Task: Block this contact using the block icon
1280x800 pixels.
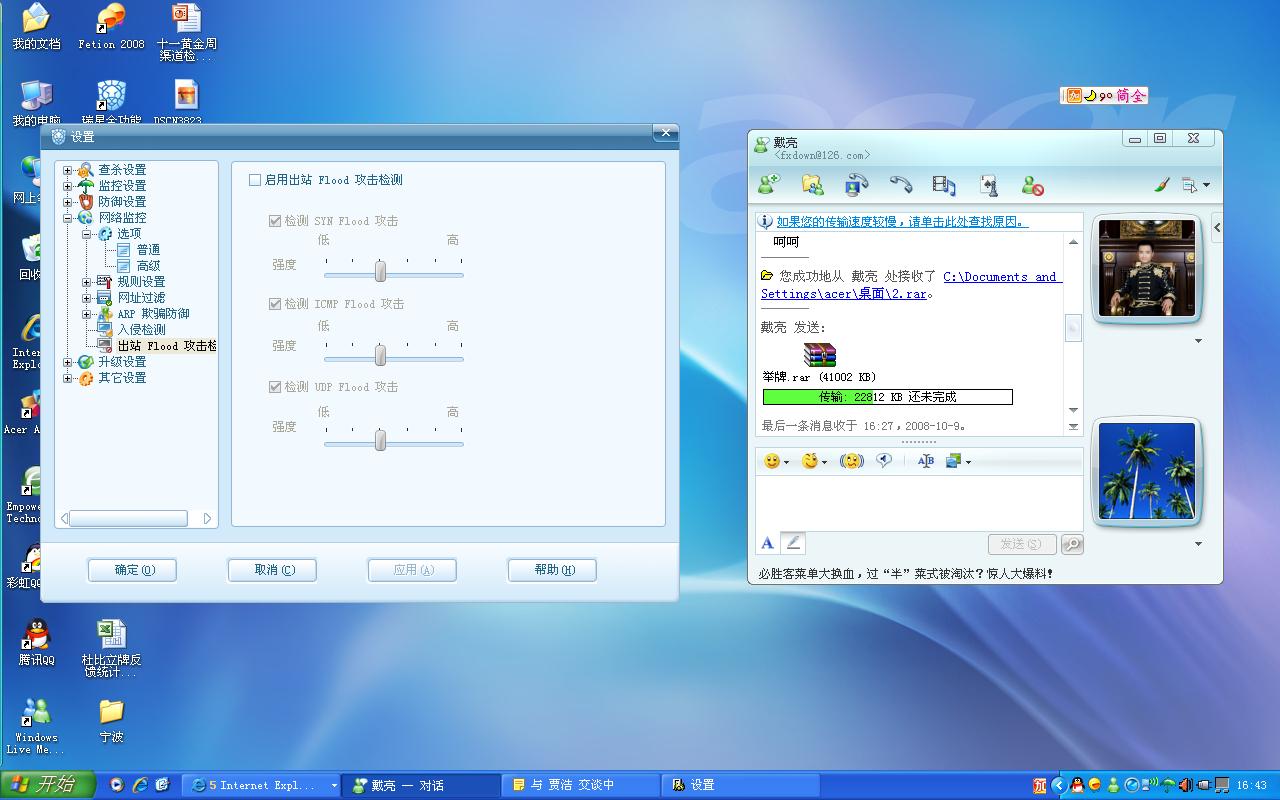Action: click(1032, 185)
